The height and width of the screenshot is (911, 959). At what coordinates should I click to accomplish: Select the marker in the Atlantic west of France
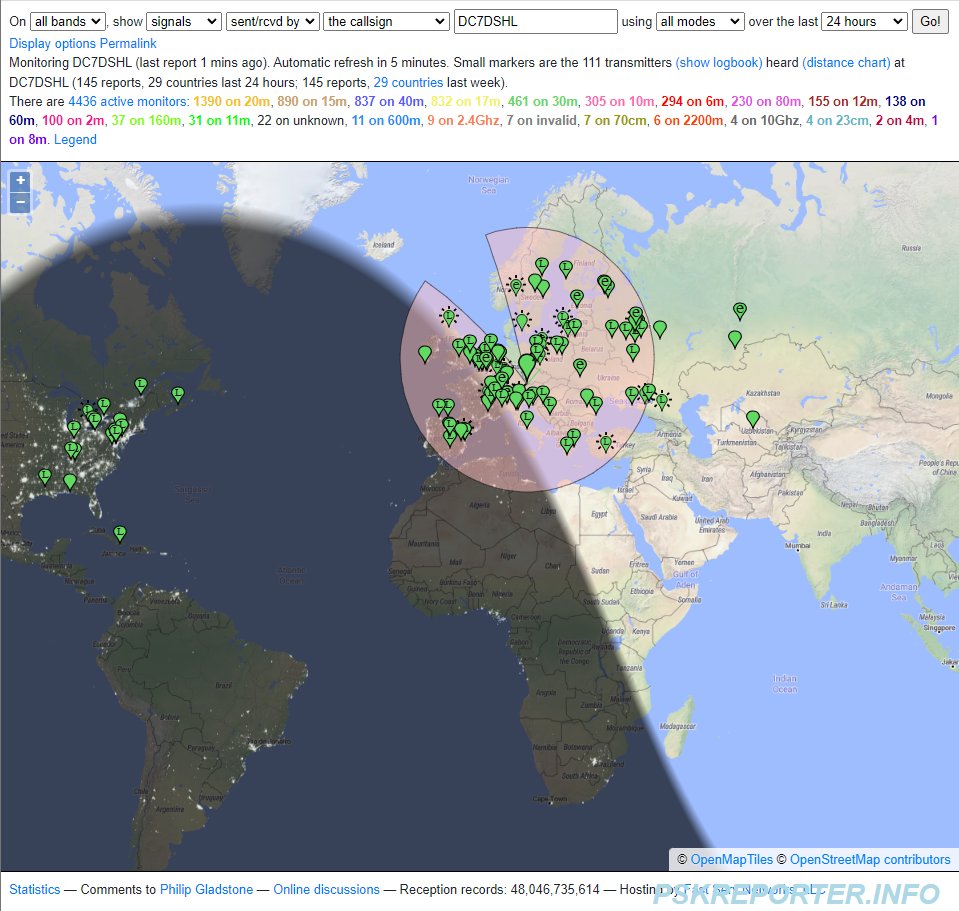(424, 353)
